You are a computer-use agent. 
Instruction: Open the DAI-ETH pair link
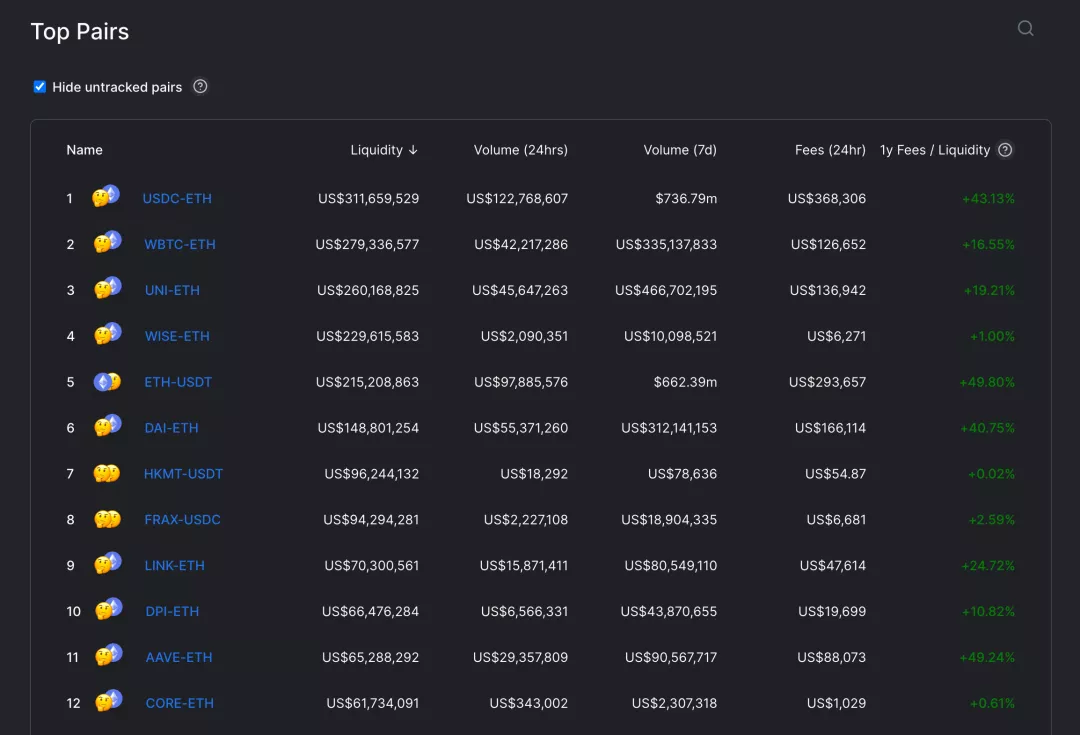172,428
